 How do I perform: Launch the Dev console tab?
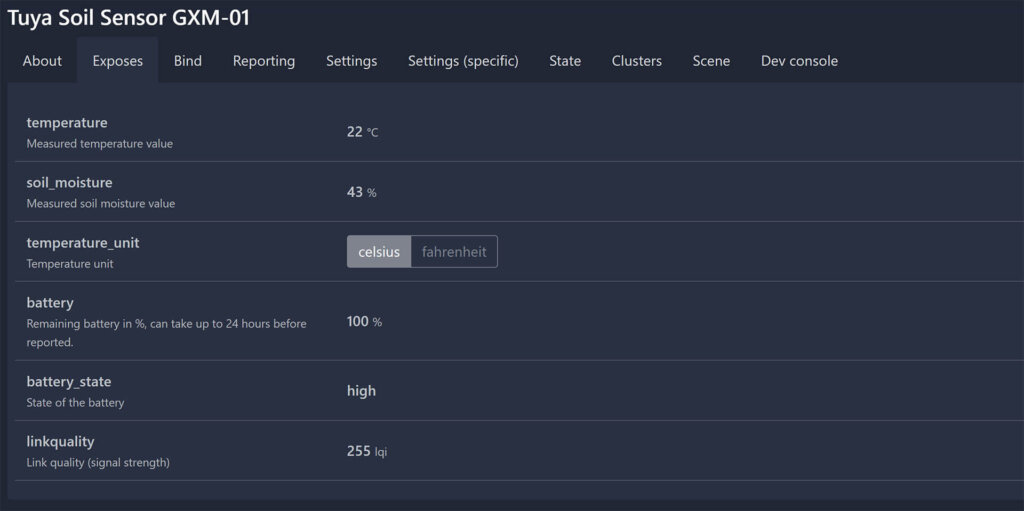[799, 61]
